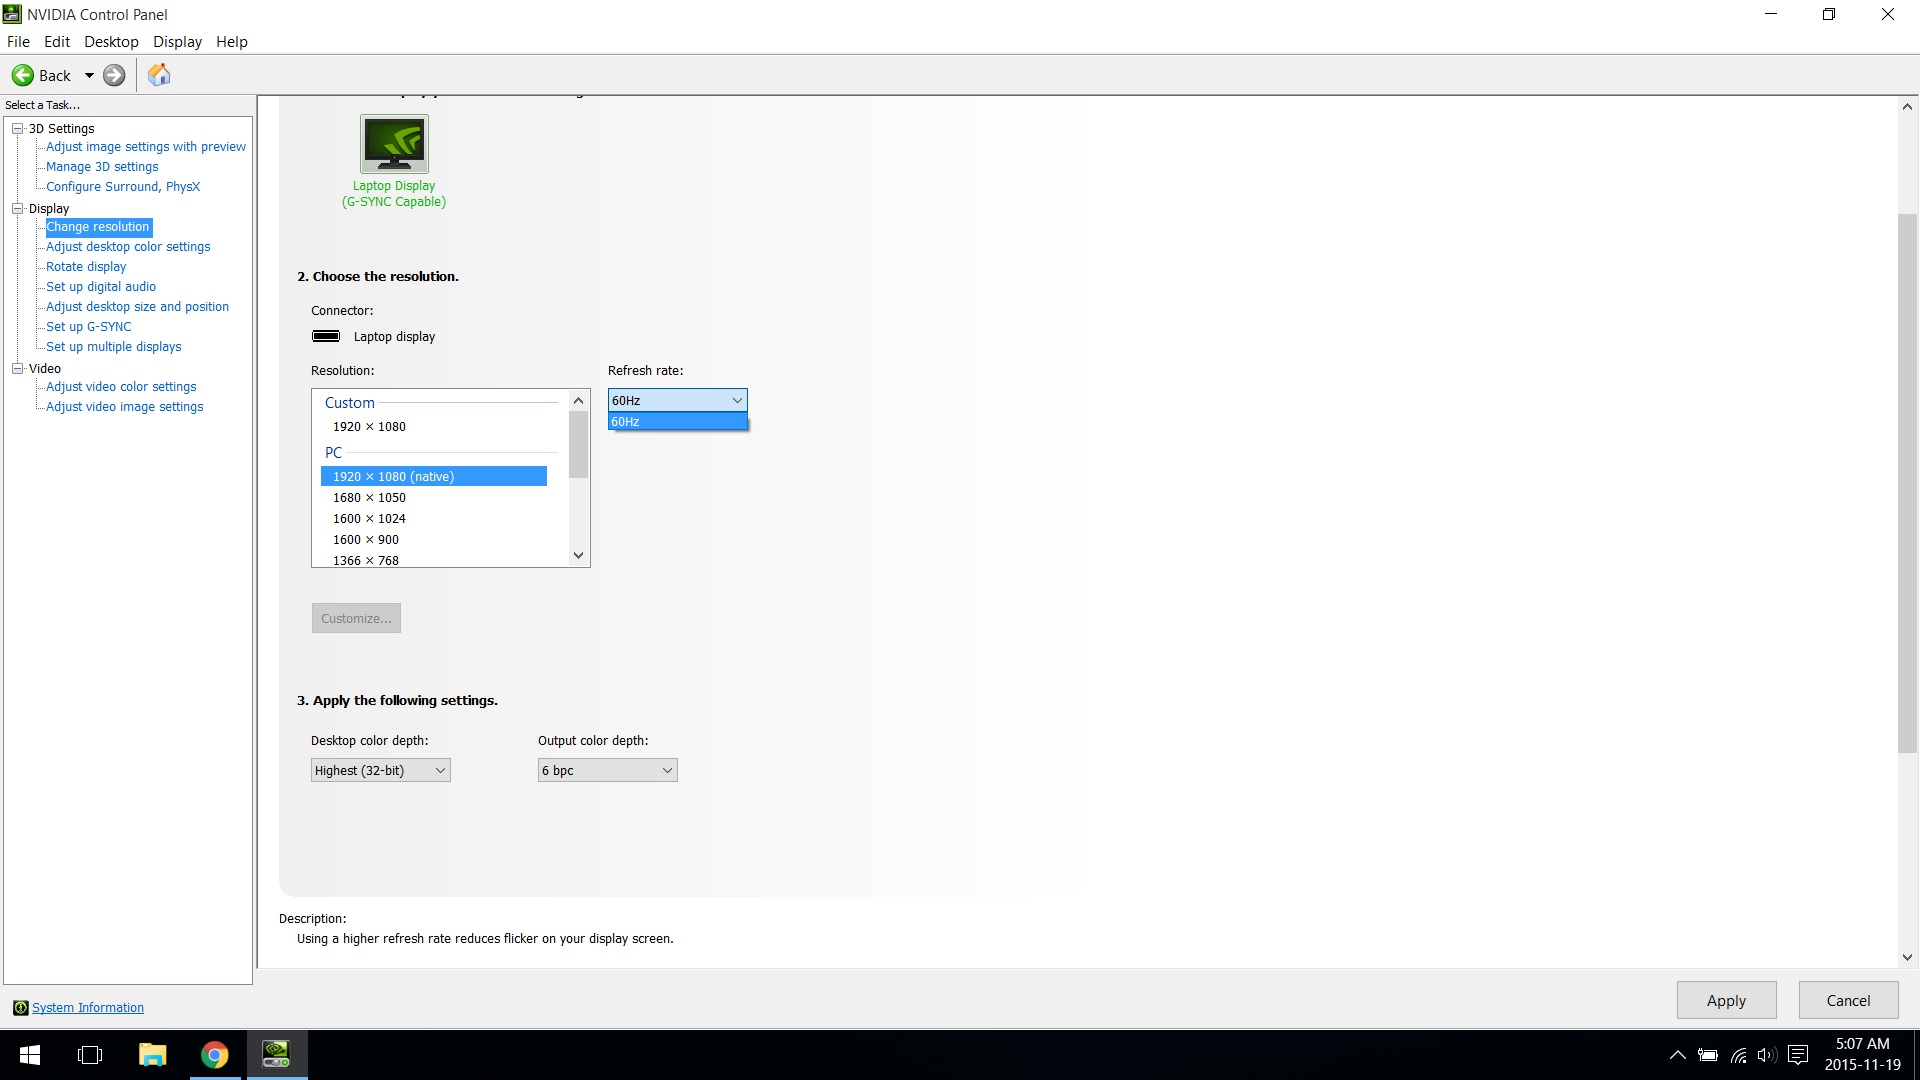Click the Cancel button
The width and height of the screenshot is (1920, 1080).
coord(1848,1000)
